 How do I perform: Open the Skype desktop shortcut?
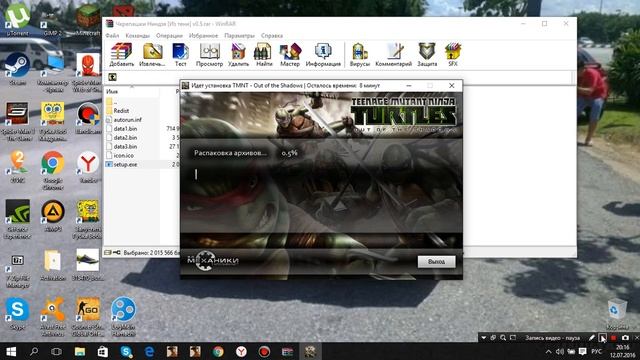coord(18,313)
